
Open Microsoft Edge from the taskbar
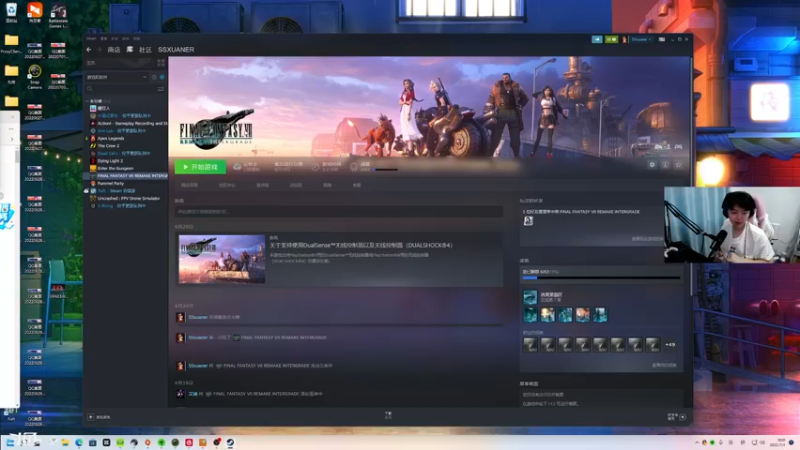[x=79, y=442]
